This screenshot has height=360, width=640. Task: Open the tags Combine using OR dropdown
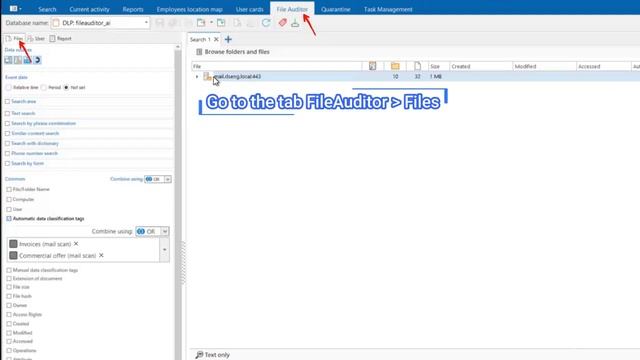click(164, 231)
